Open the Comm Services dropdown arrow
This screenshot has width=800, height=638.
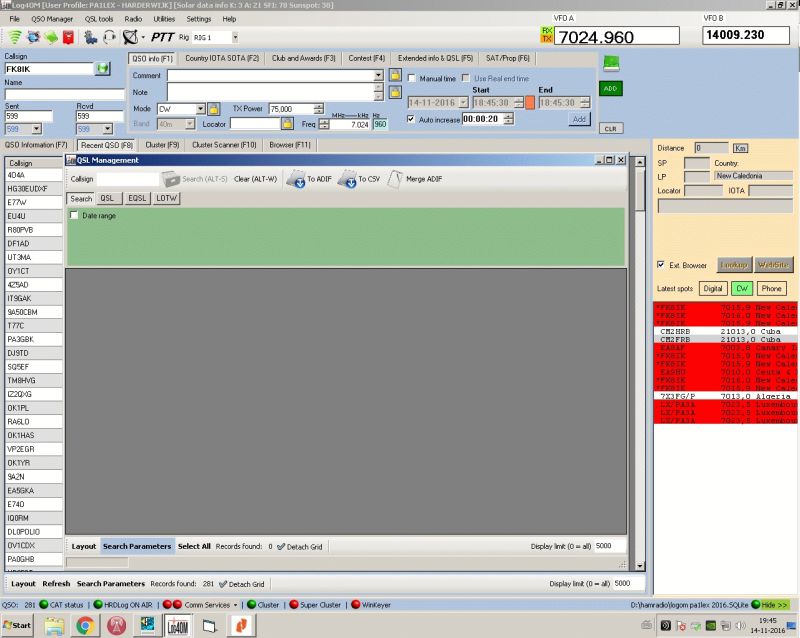[235, 605]
